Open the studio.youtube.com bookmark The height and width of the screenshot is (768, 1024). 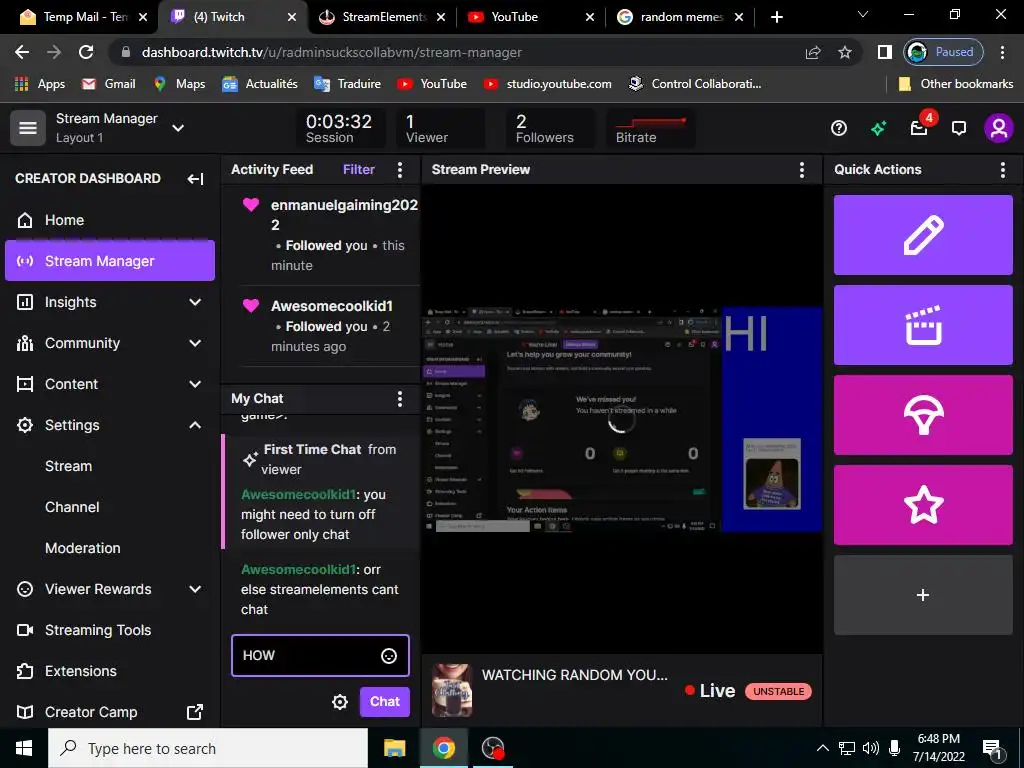[547, 84]
